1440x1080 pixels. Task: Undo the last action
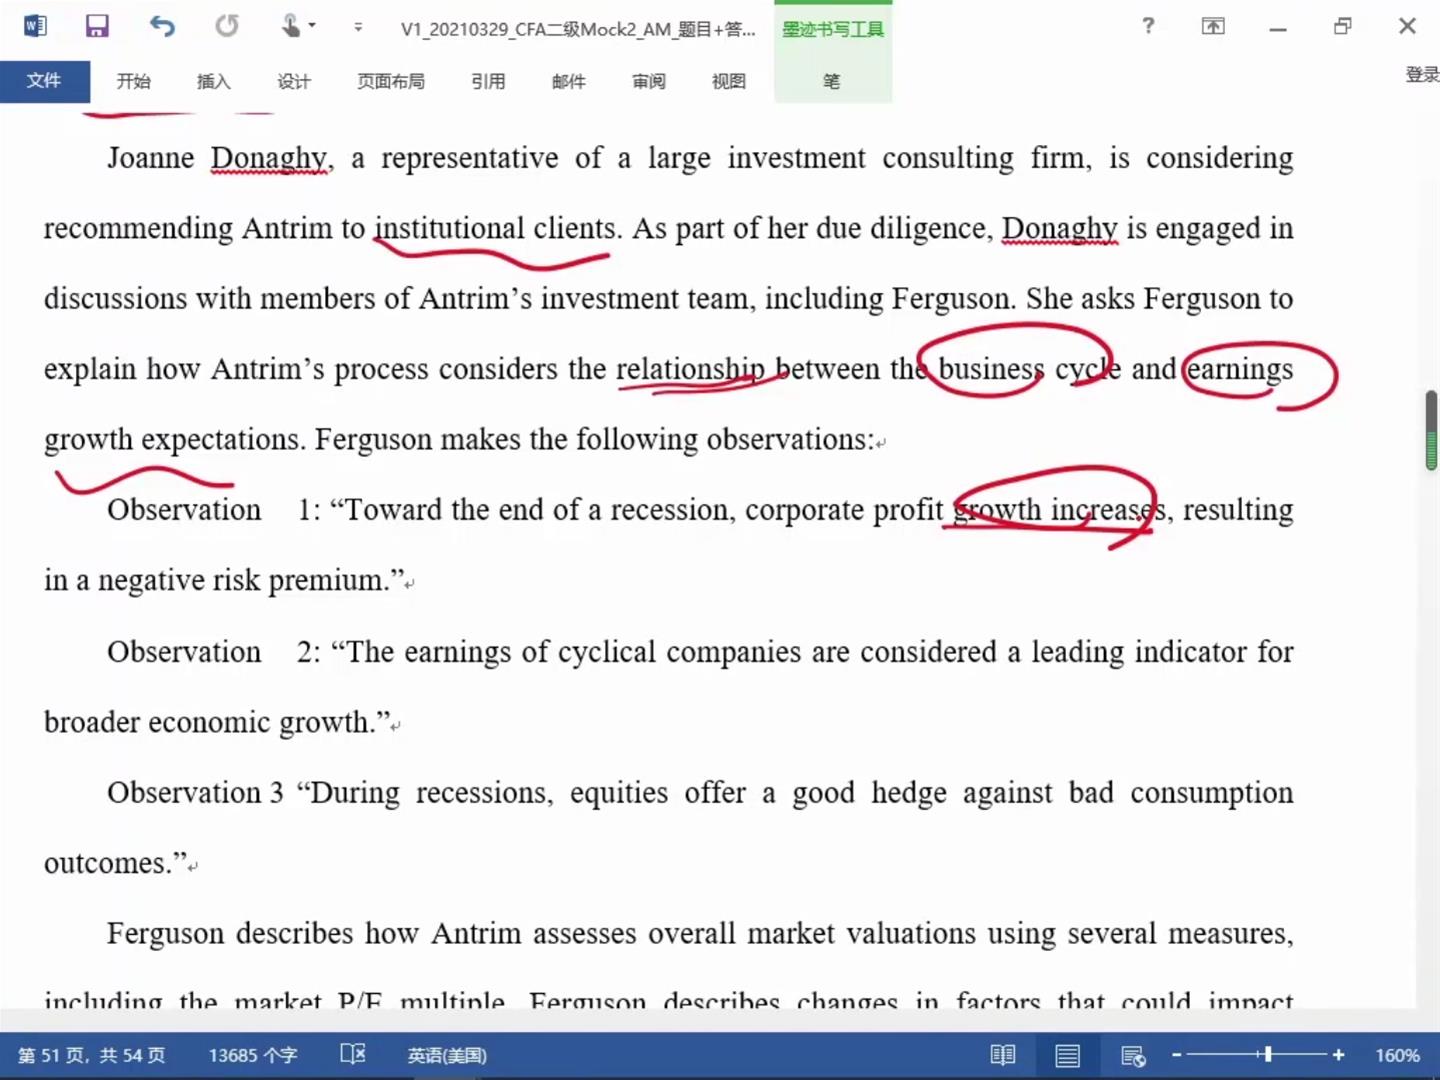coord(162,26)
